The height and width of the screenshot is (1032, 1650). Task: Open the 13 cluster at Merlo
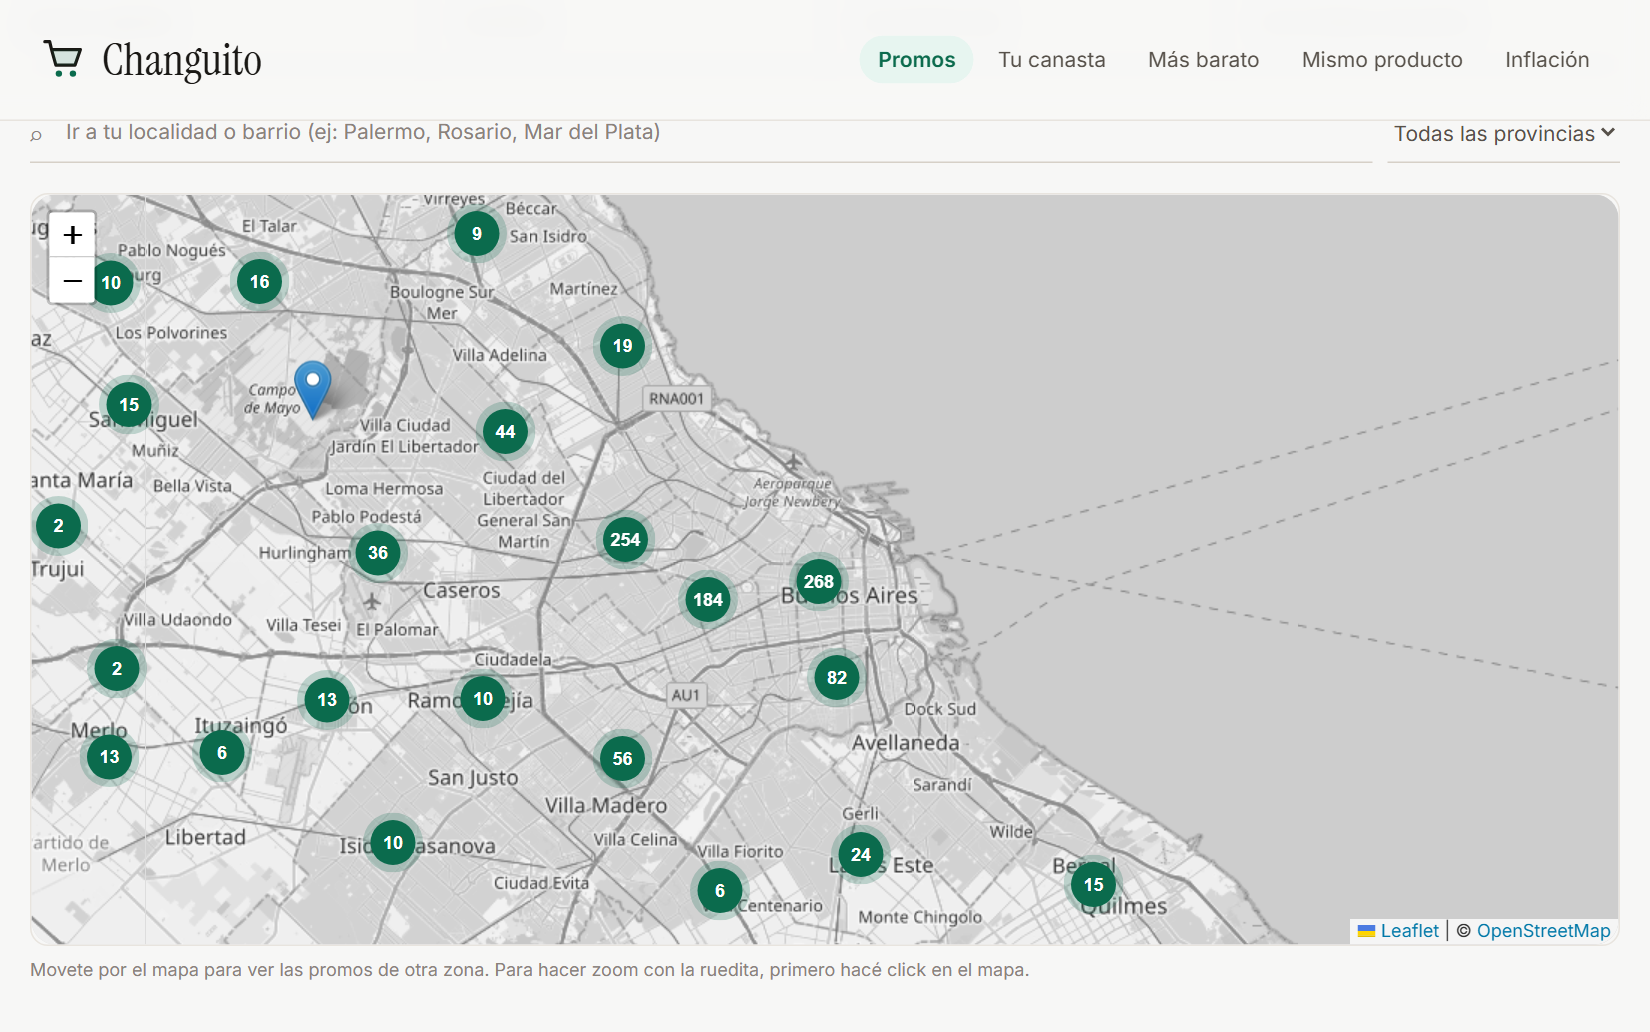pyautogui.click(x=110, y=757)
